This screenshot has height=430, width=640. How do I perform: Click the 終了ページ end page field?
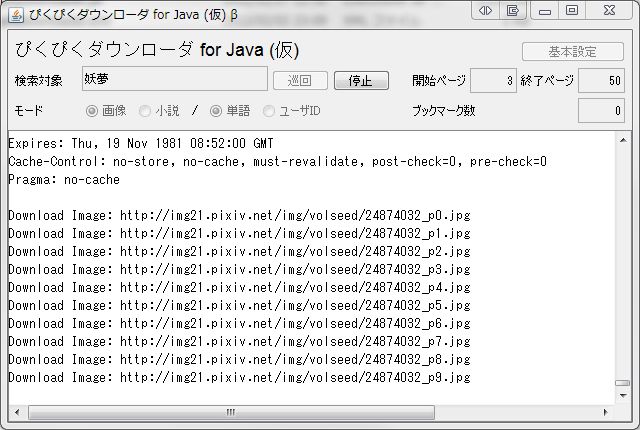coord(601,80)
